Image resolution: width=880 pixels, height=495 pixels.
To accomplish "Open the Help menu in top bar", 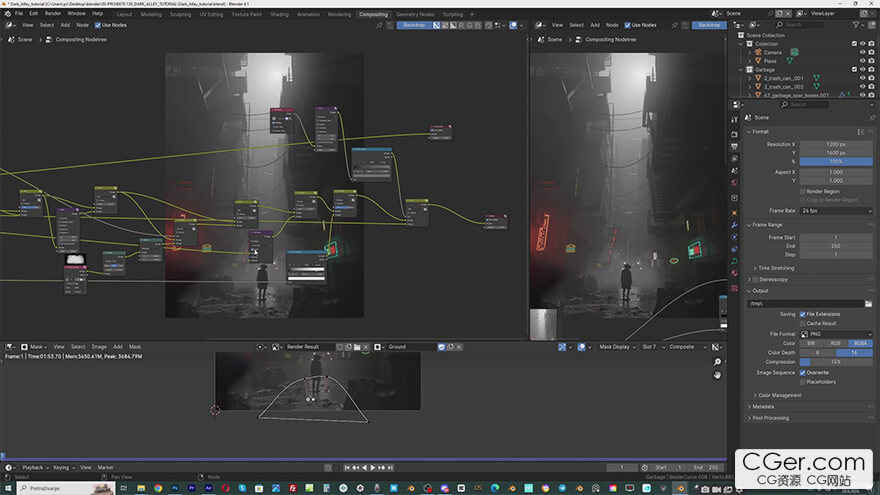I will pyautogui.click(x=97, y=13).
